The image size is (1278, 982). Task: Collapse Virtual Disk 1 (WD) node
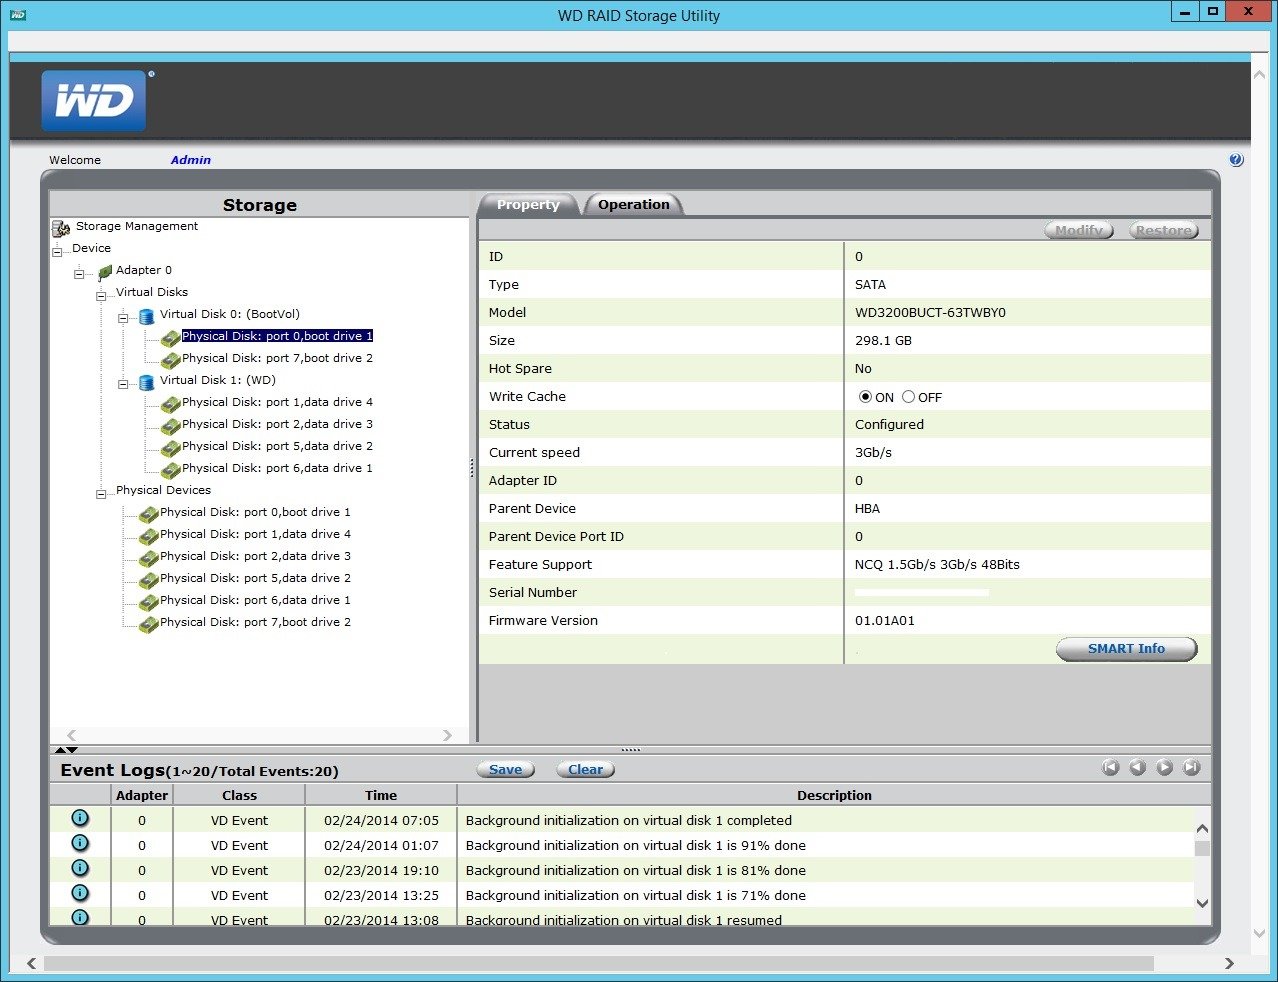click(123, 382)
